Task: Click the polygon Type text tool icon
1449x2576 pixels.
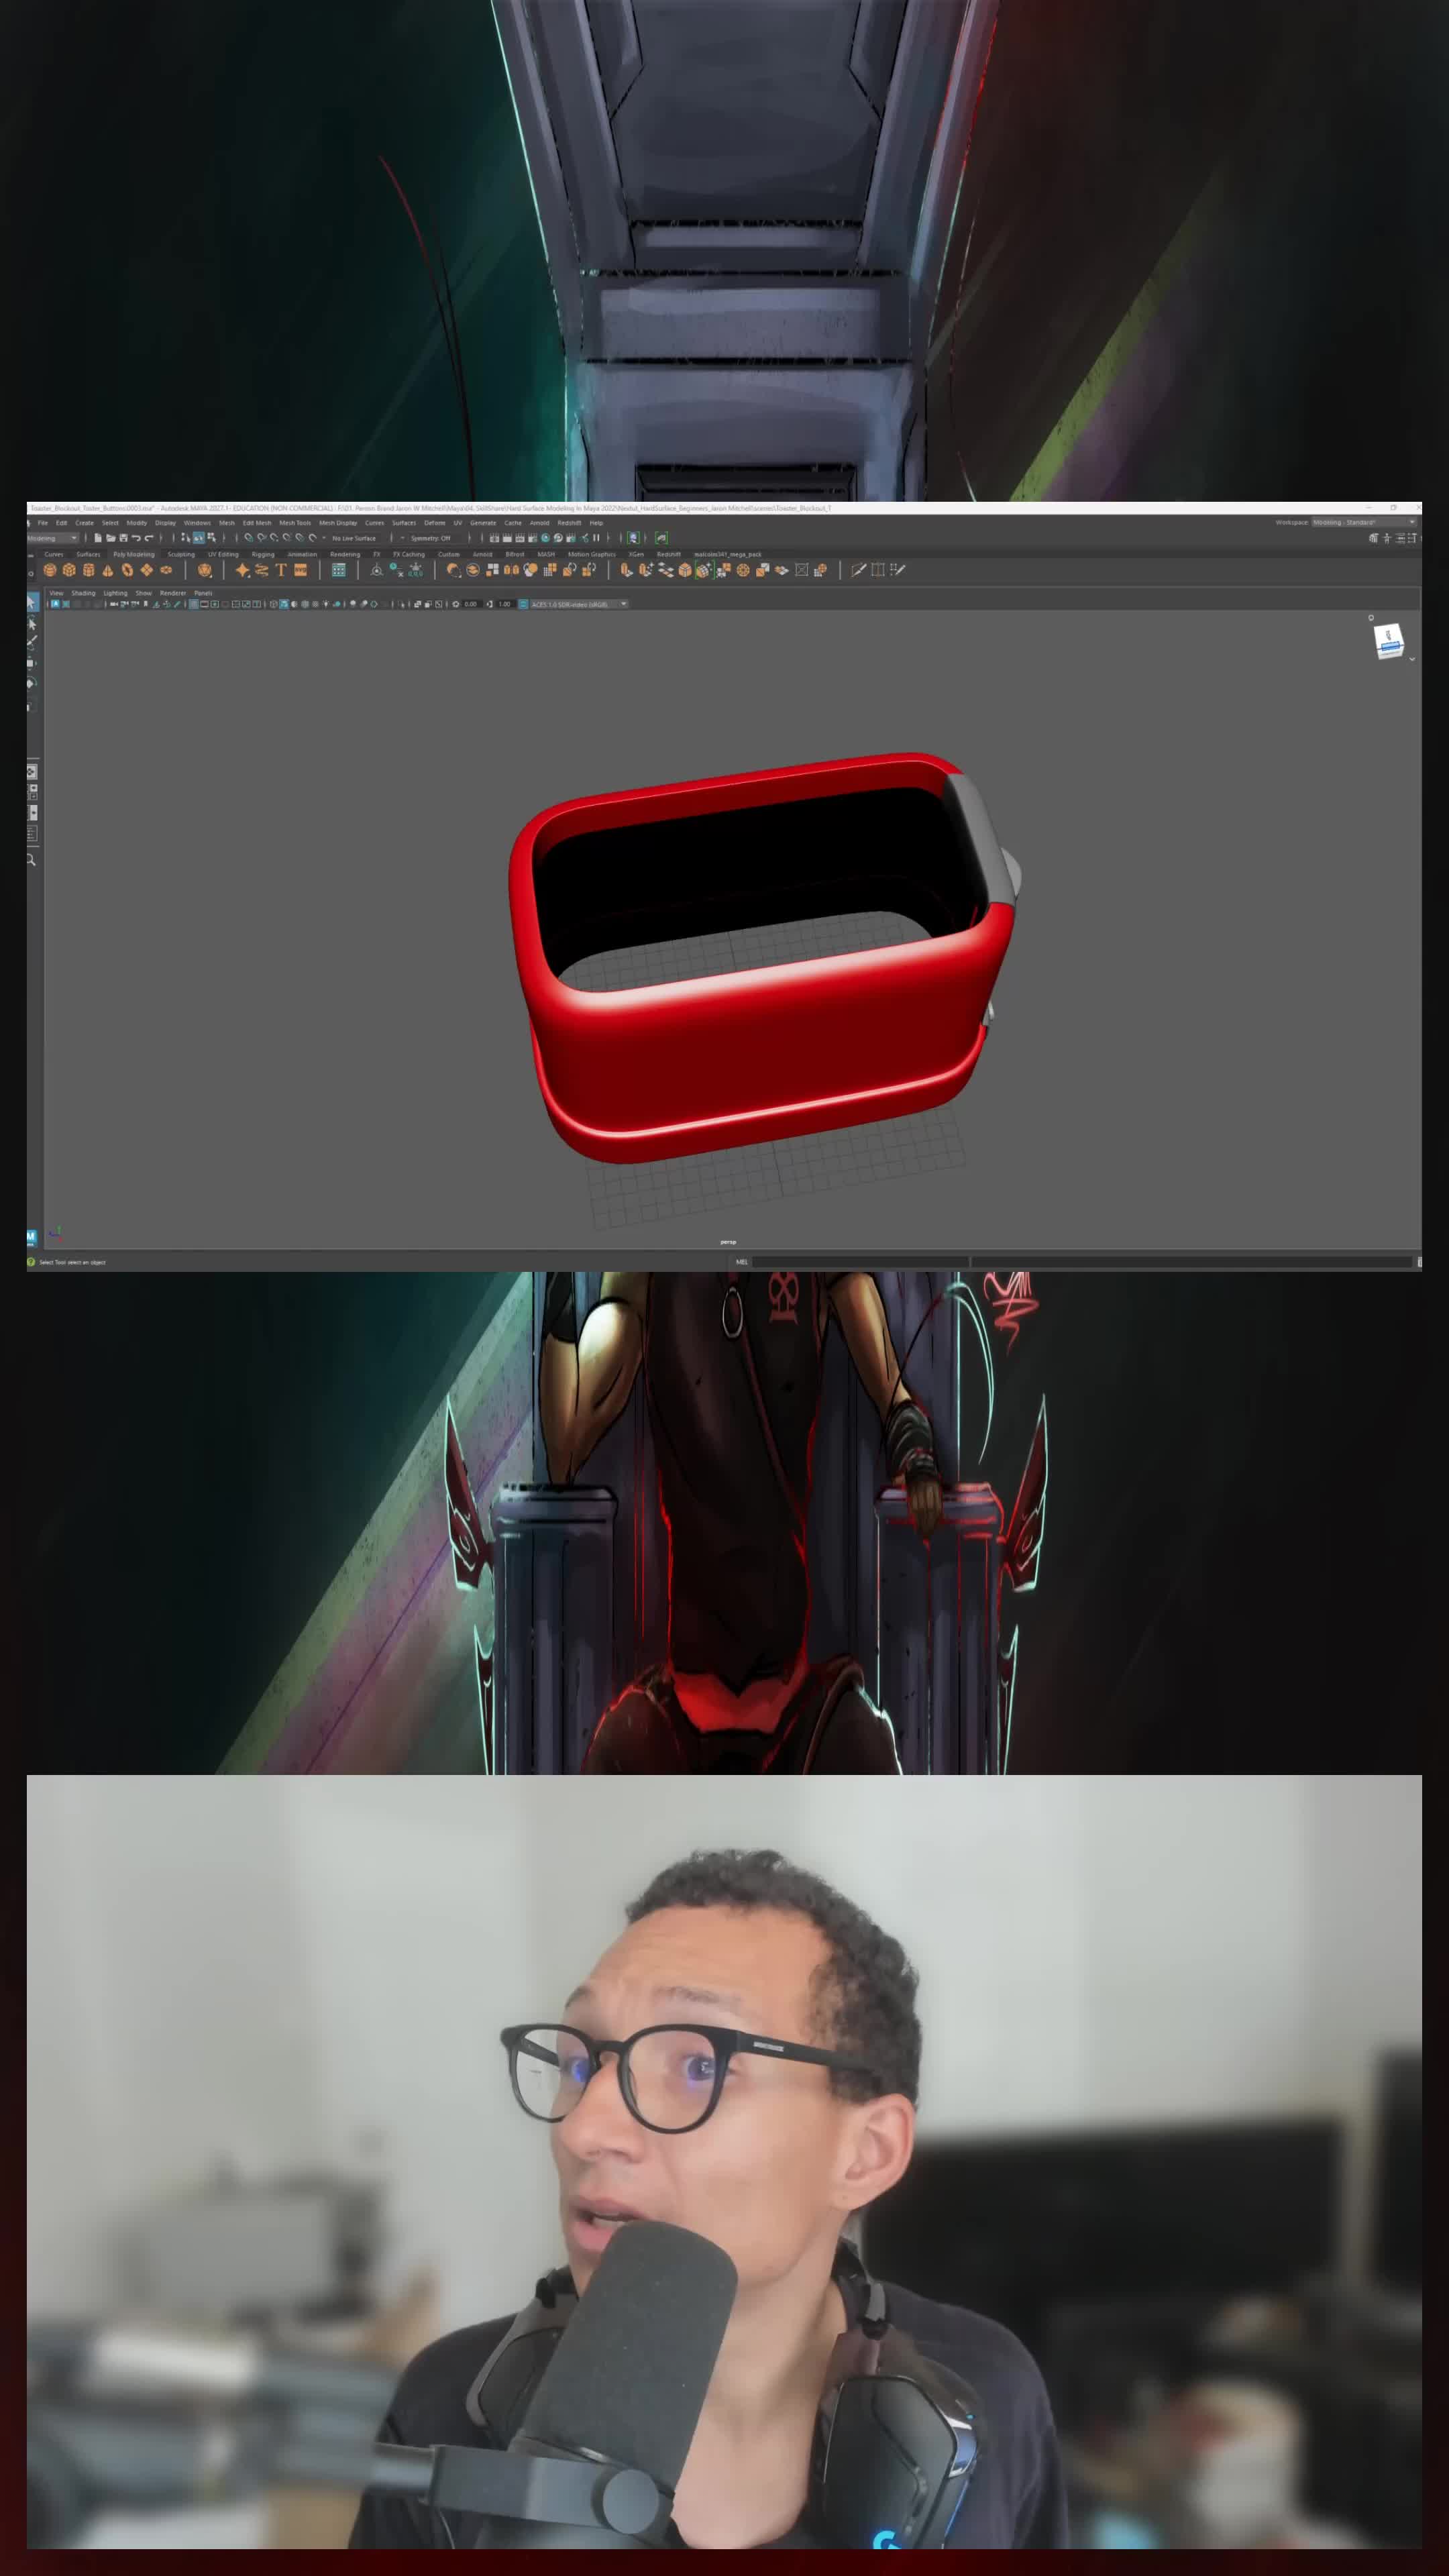Action: pos(281,570)
